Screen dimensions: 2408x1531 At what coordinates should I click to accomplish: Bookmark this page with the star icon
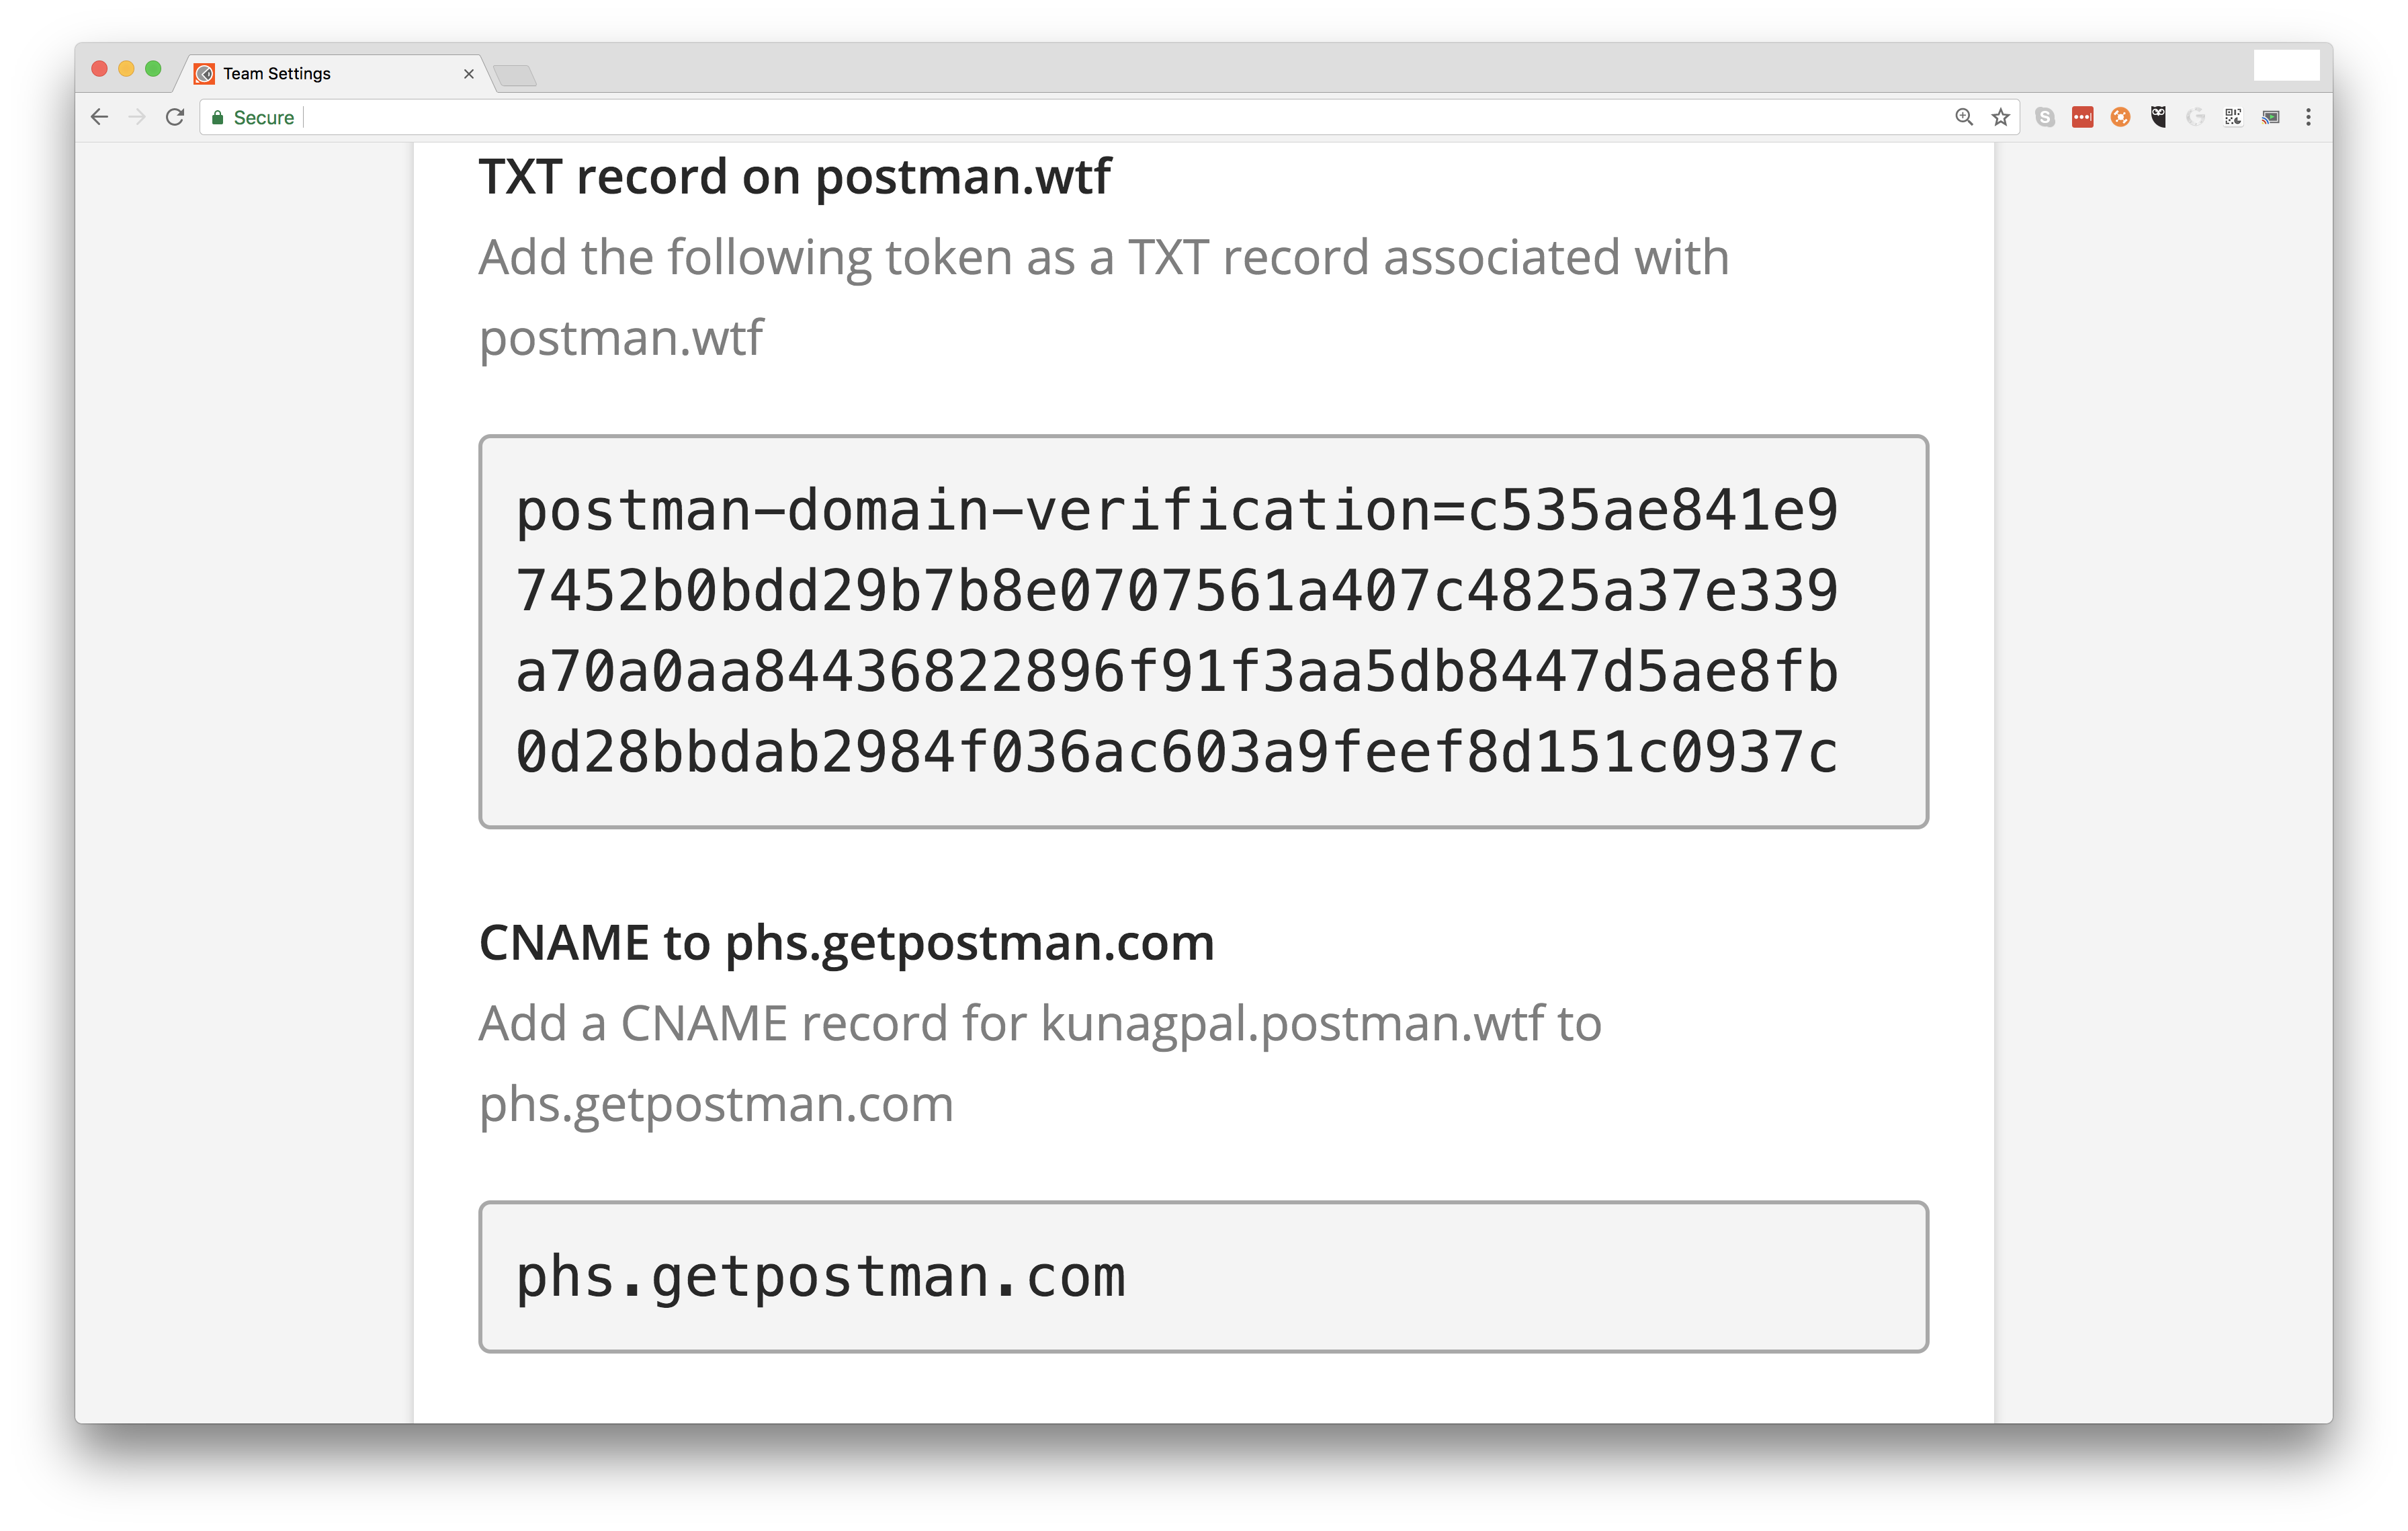click(2000, 117)
